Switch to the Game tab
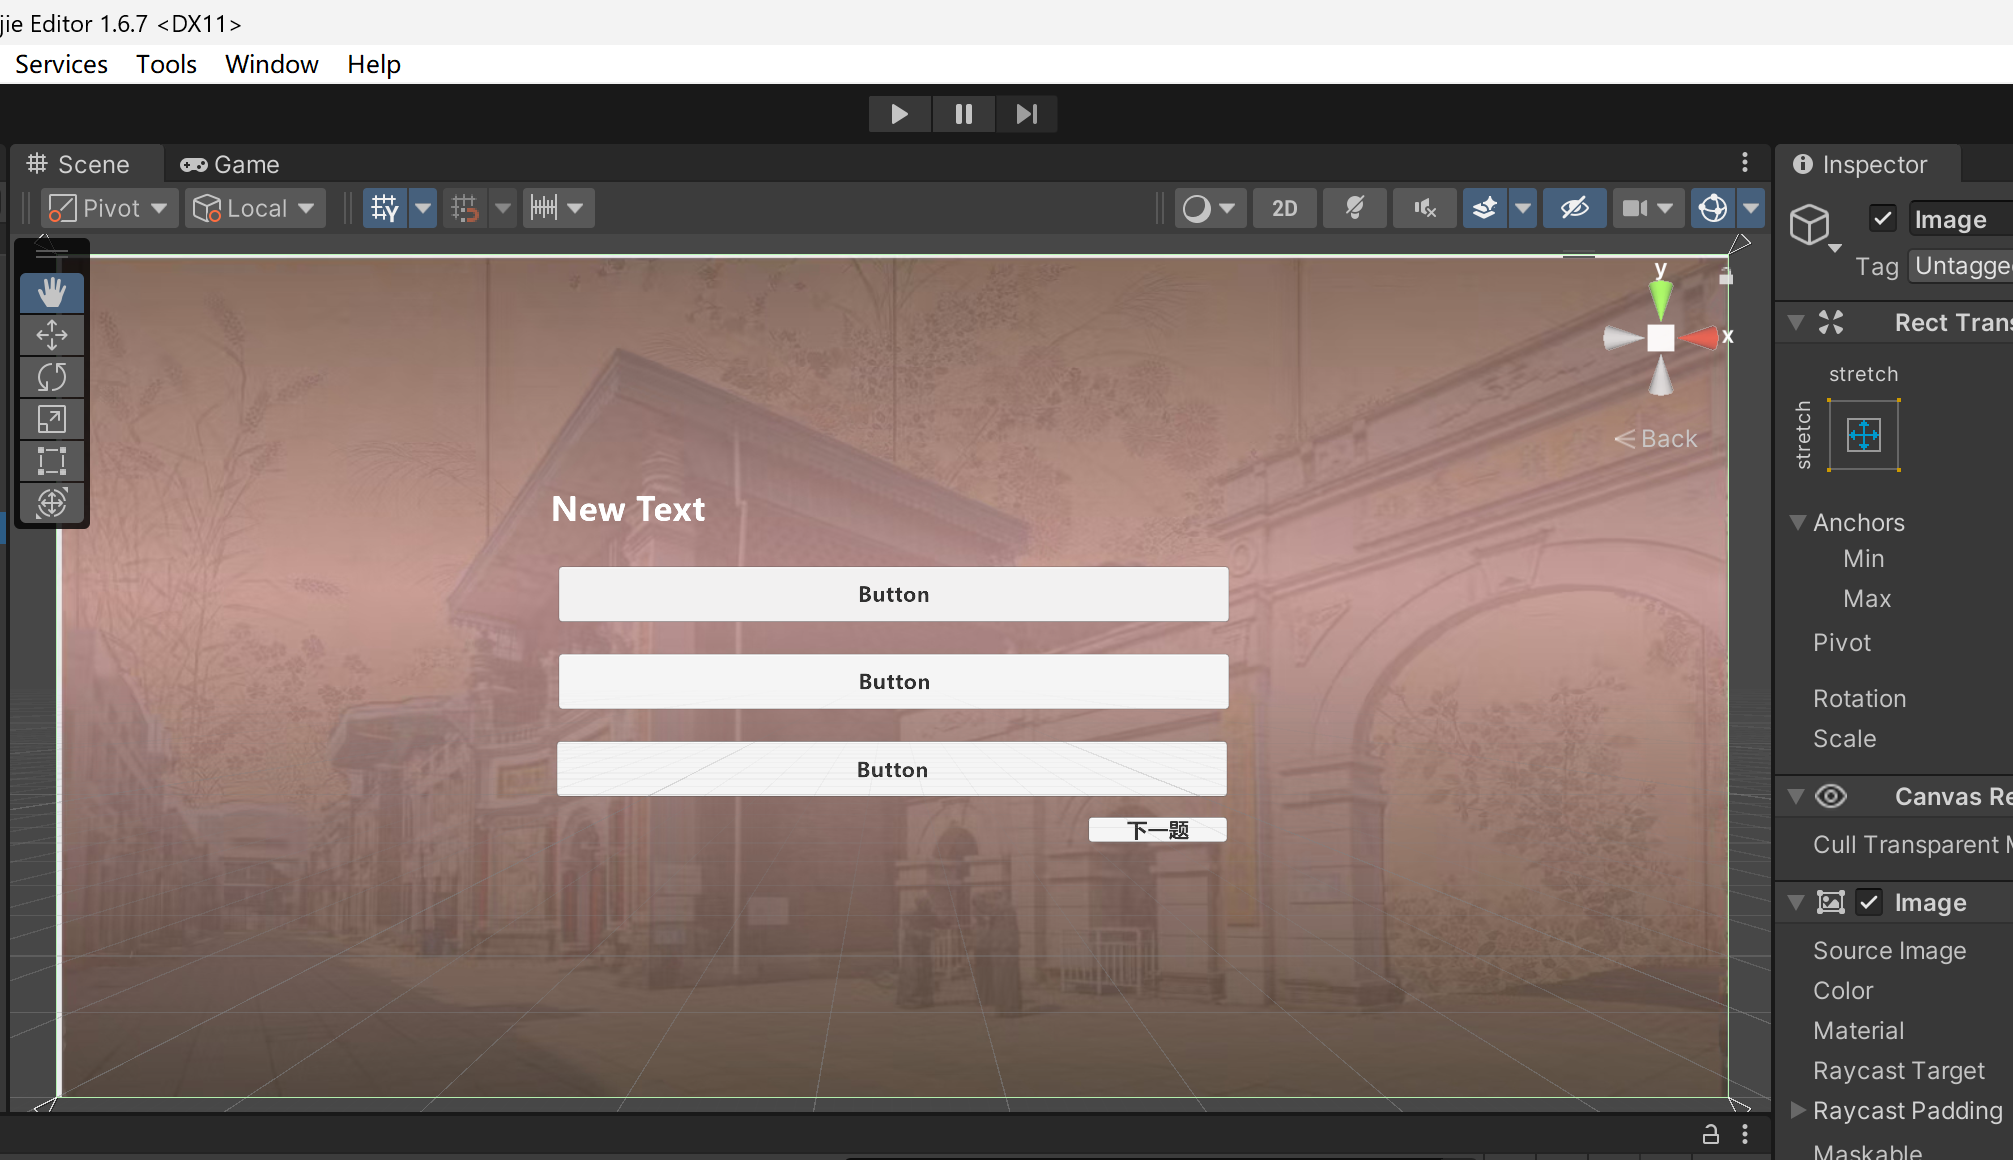This screenshot has width=2013, height=1160. (230, 164)
